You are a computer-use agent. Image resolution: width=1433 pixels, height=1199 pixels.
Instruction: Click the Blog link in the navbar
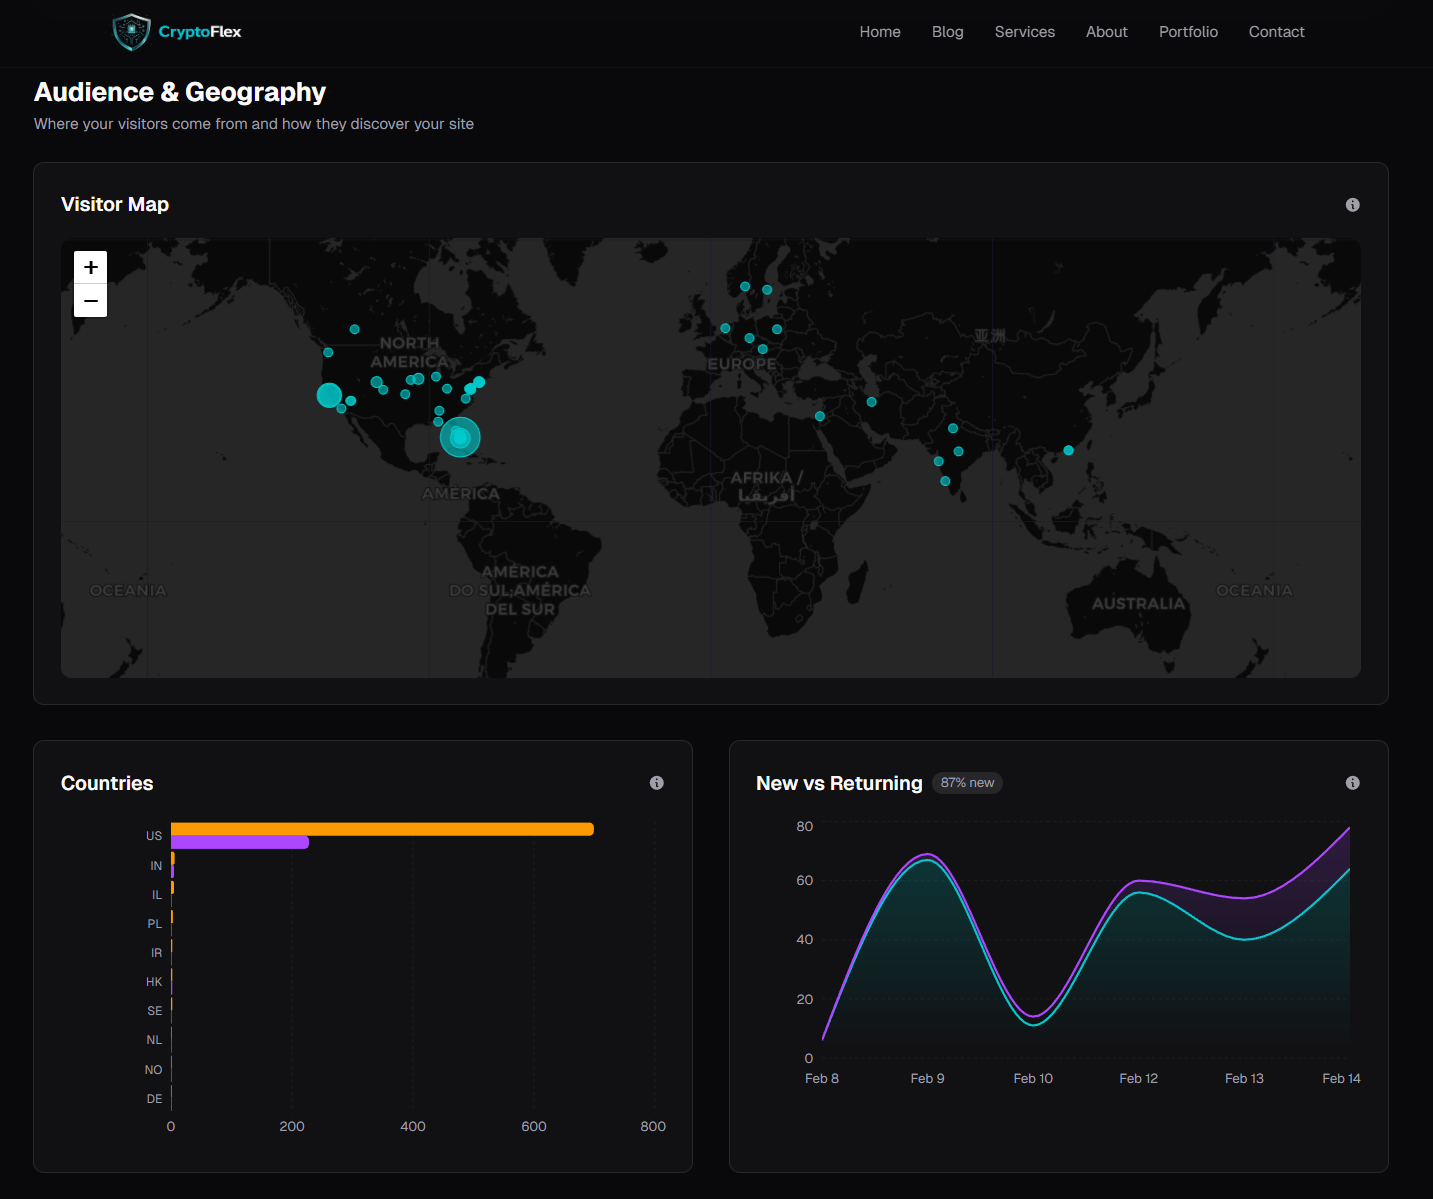(x=947, y=32)
